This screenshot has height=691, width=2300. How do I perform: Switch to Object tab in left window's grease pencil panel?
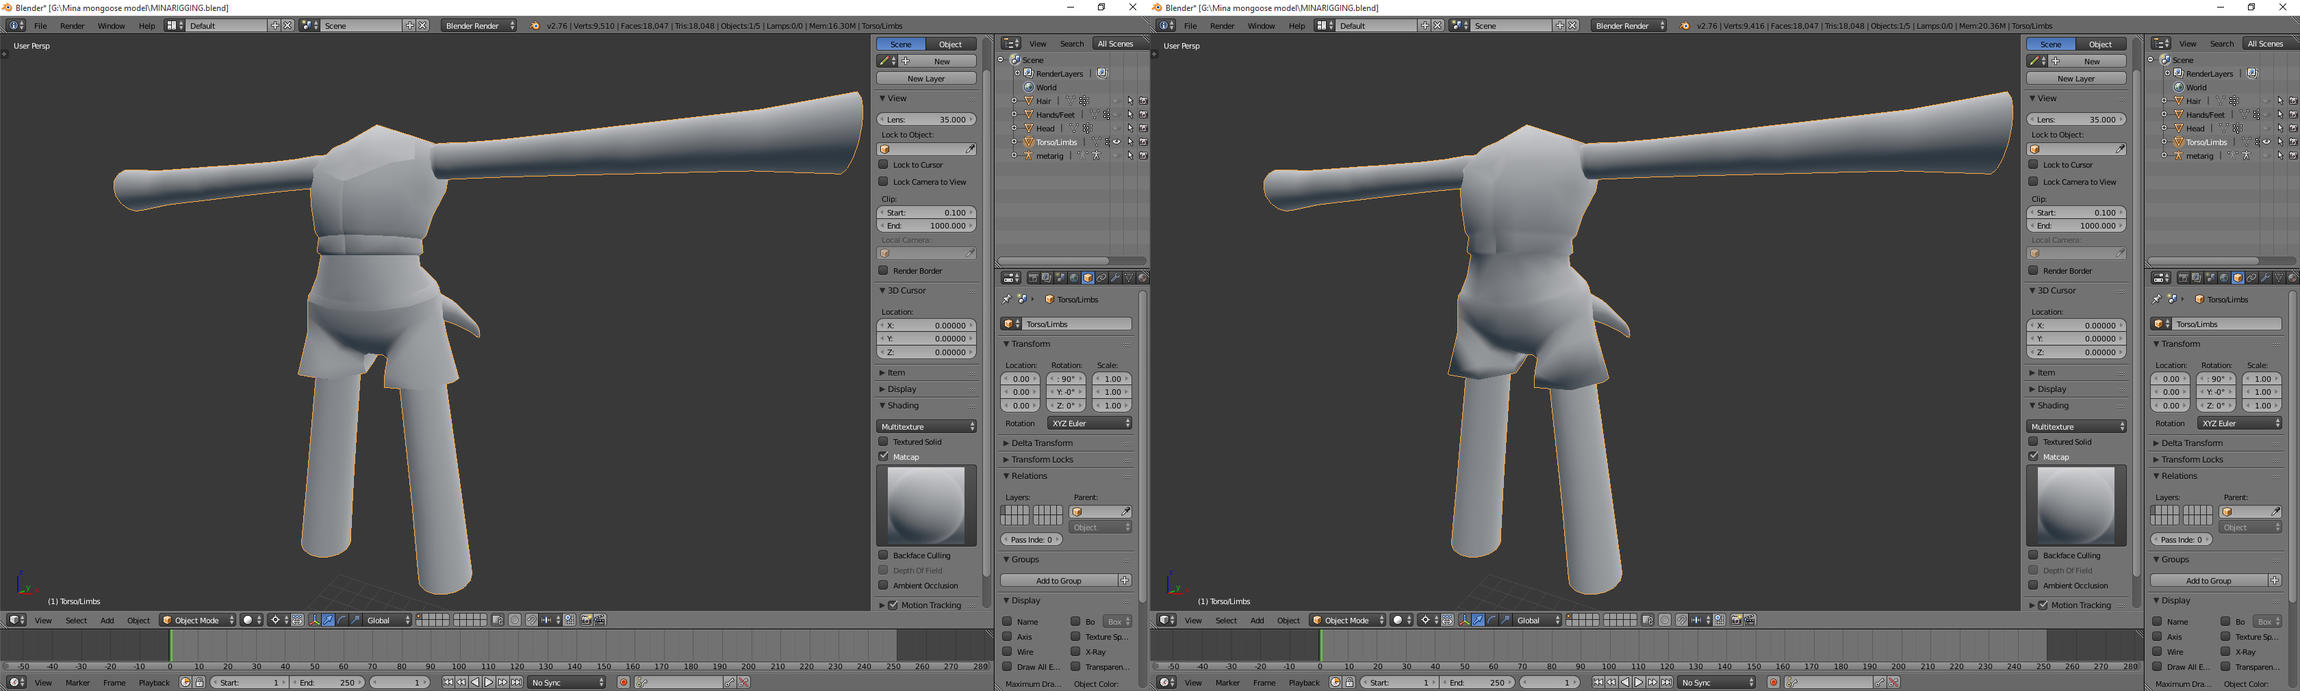tap(950, 44)
